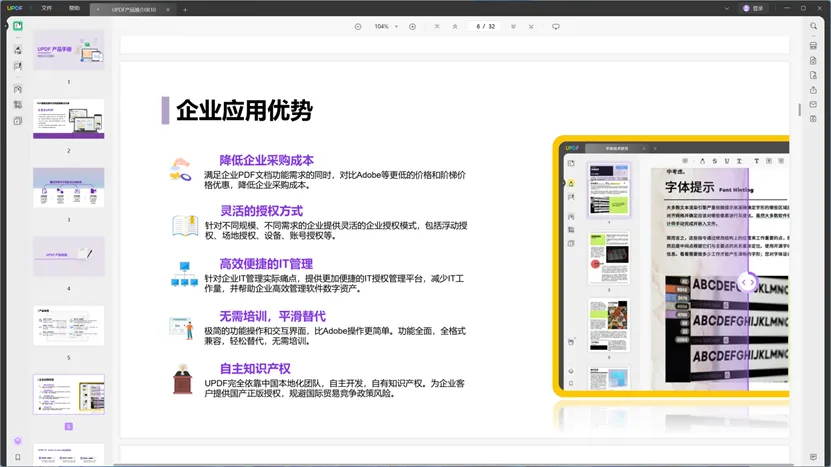Start slideshow presentation mode
The height and width of the screenshot is (467, 831).
tap(555, 27)
